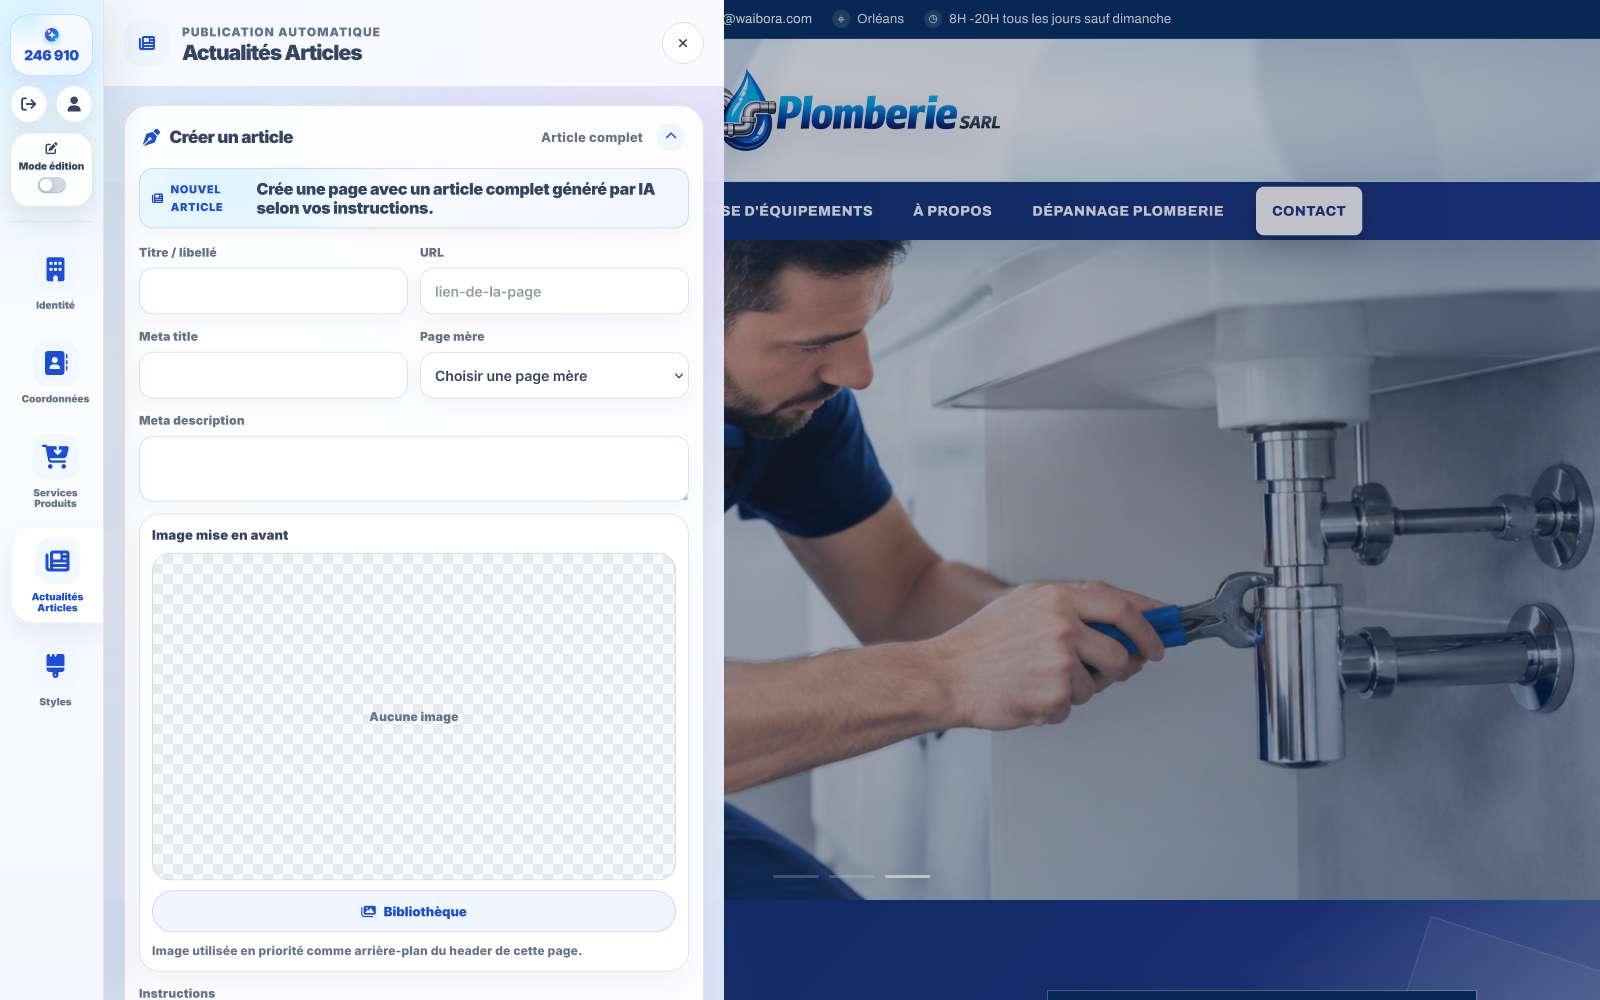The image size is (1600, 1000).
Task: Focus the Meta title field
Action: point(273,375)
